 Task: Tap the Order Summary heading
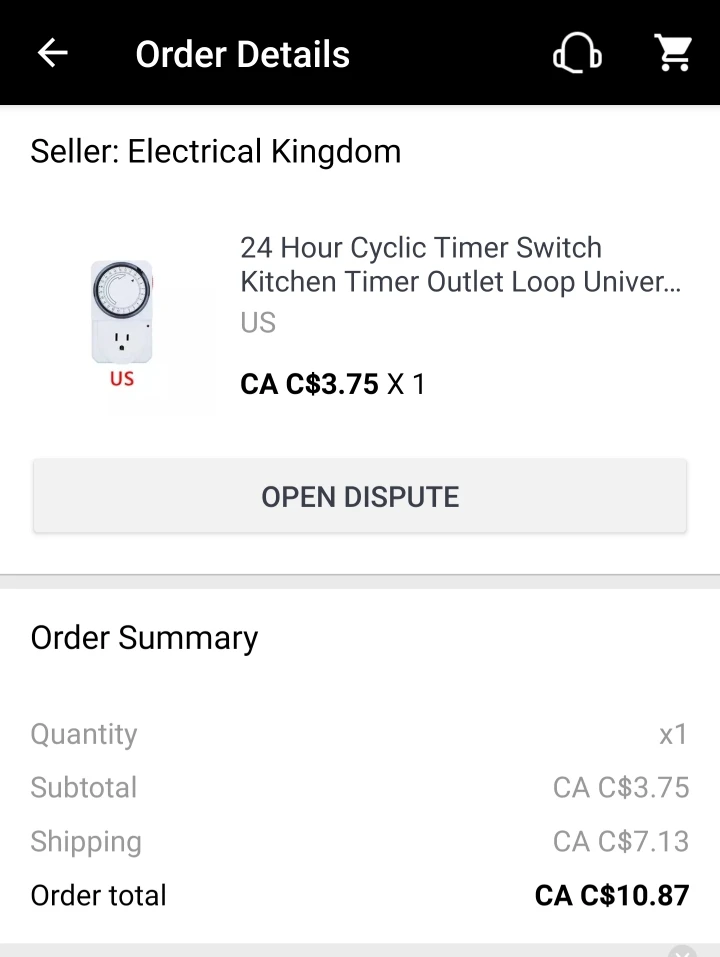click(145, 638)
